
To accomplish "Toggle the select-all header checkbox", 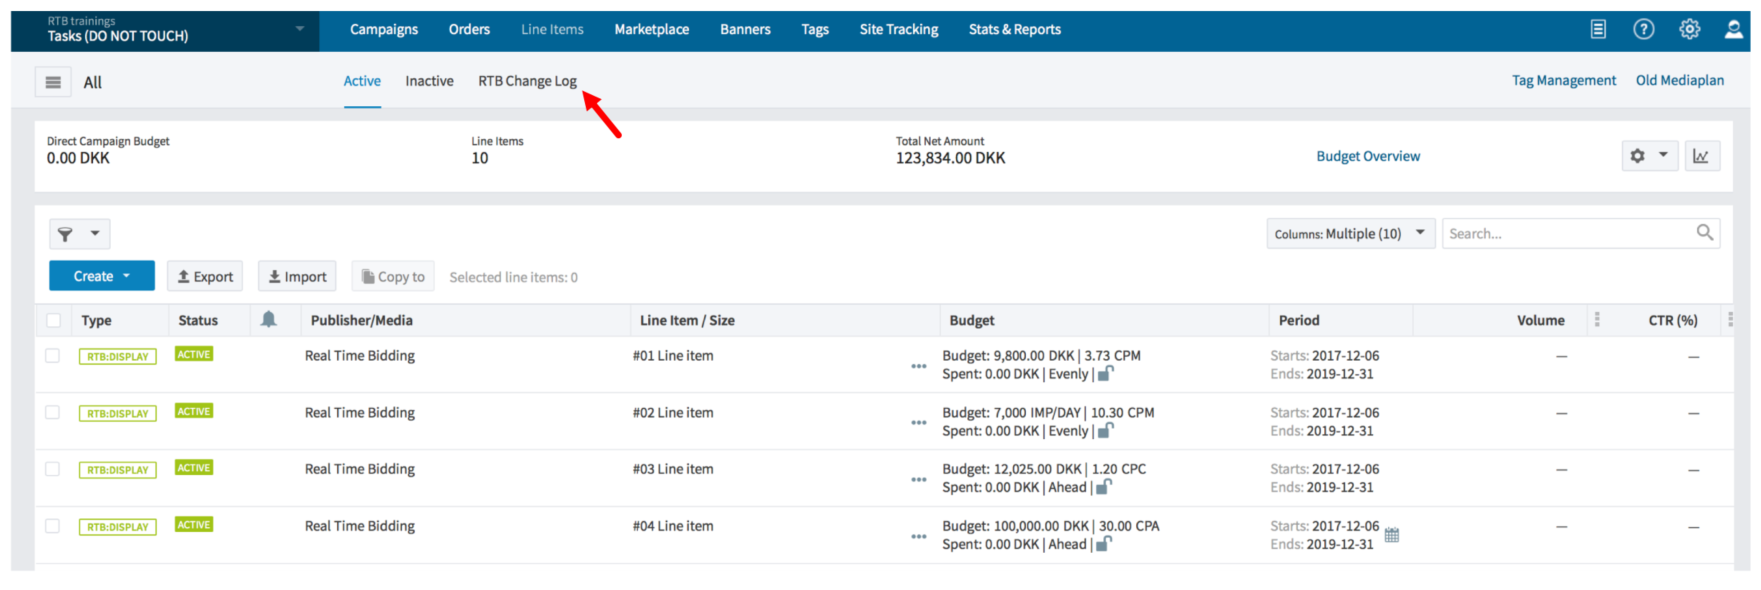I will click(53, 320).
